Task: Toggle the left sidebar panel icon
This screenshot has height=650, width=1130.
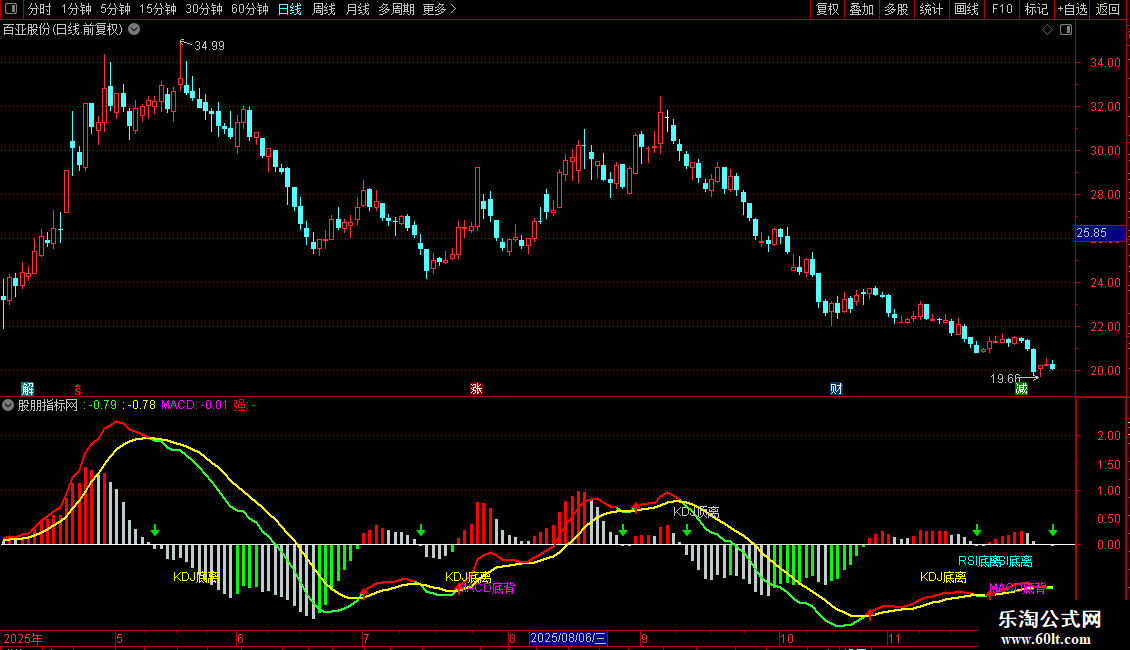Action: 11,9
